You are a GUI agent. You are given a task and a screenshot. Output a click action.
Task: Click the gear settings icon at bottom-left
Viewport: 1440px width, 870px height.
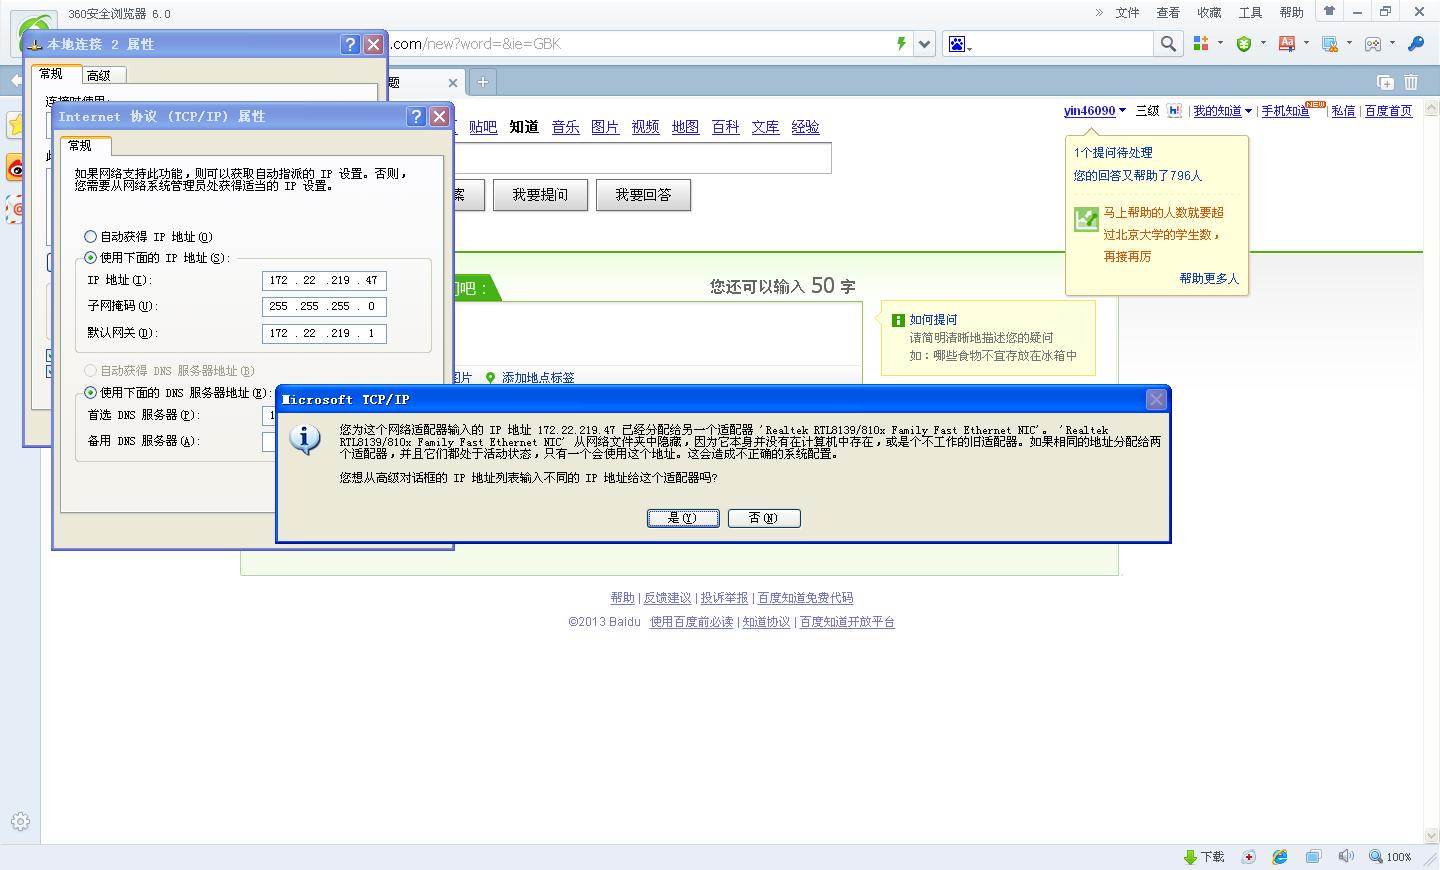(x=20, y=822)
